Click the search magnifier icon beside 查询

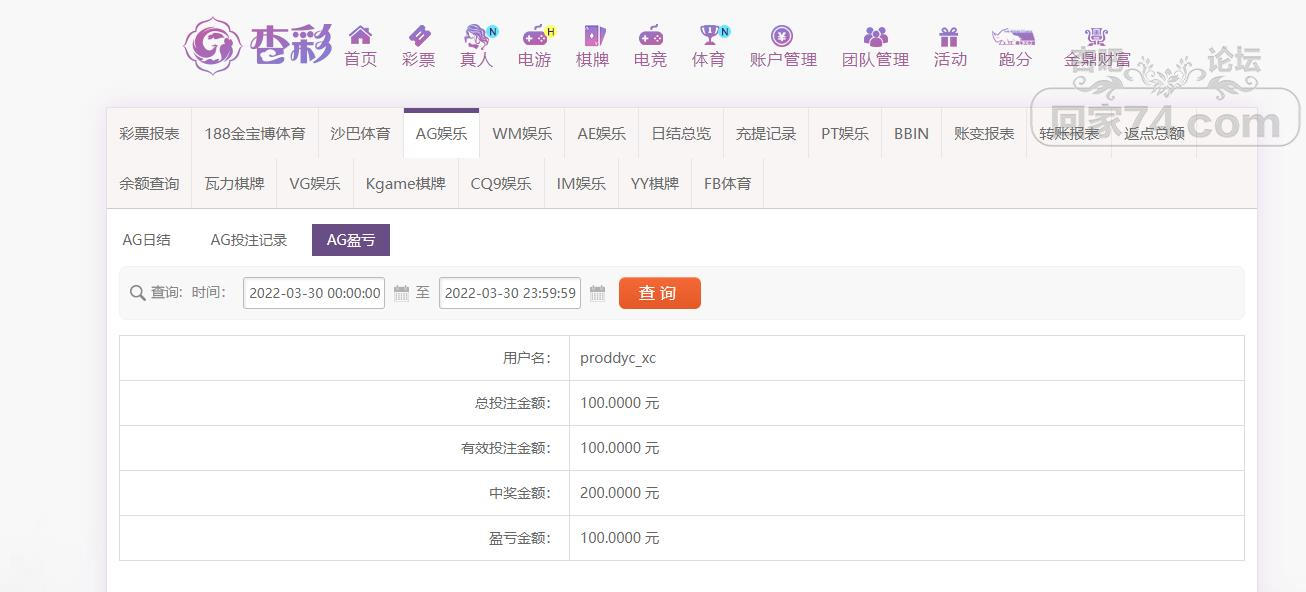[x=138, y=293]
